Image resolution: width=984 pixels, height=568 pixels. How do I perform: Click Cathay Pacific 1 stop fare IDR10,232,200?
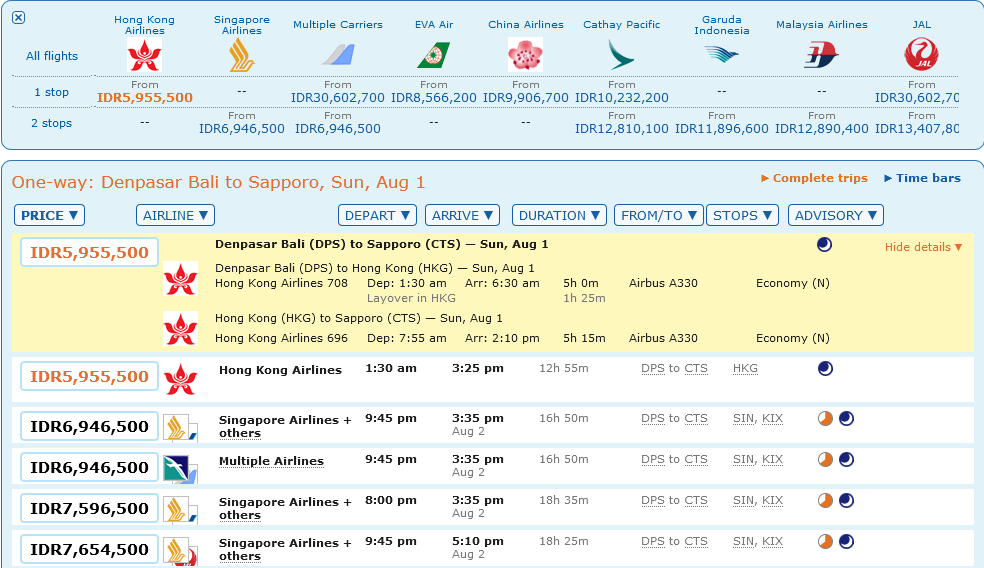tap(621, 98)
